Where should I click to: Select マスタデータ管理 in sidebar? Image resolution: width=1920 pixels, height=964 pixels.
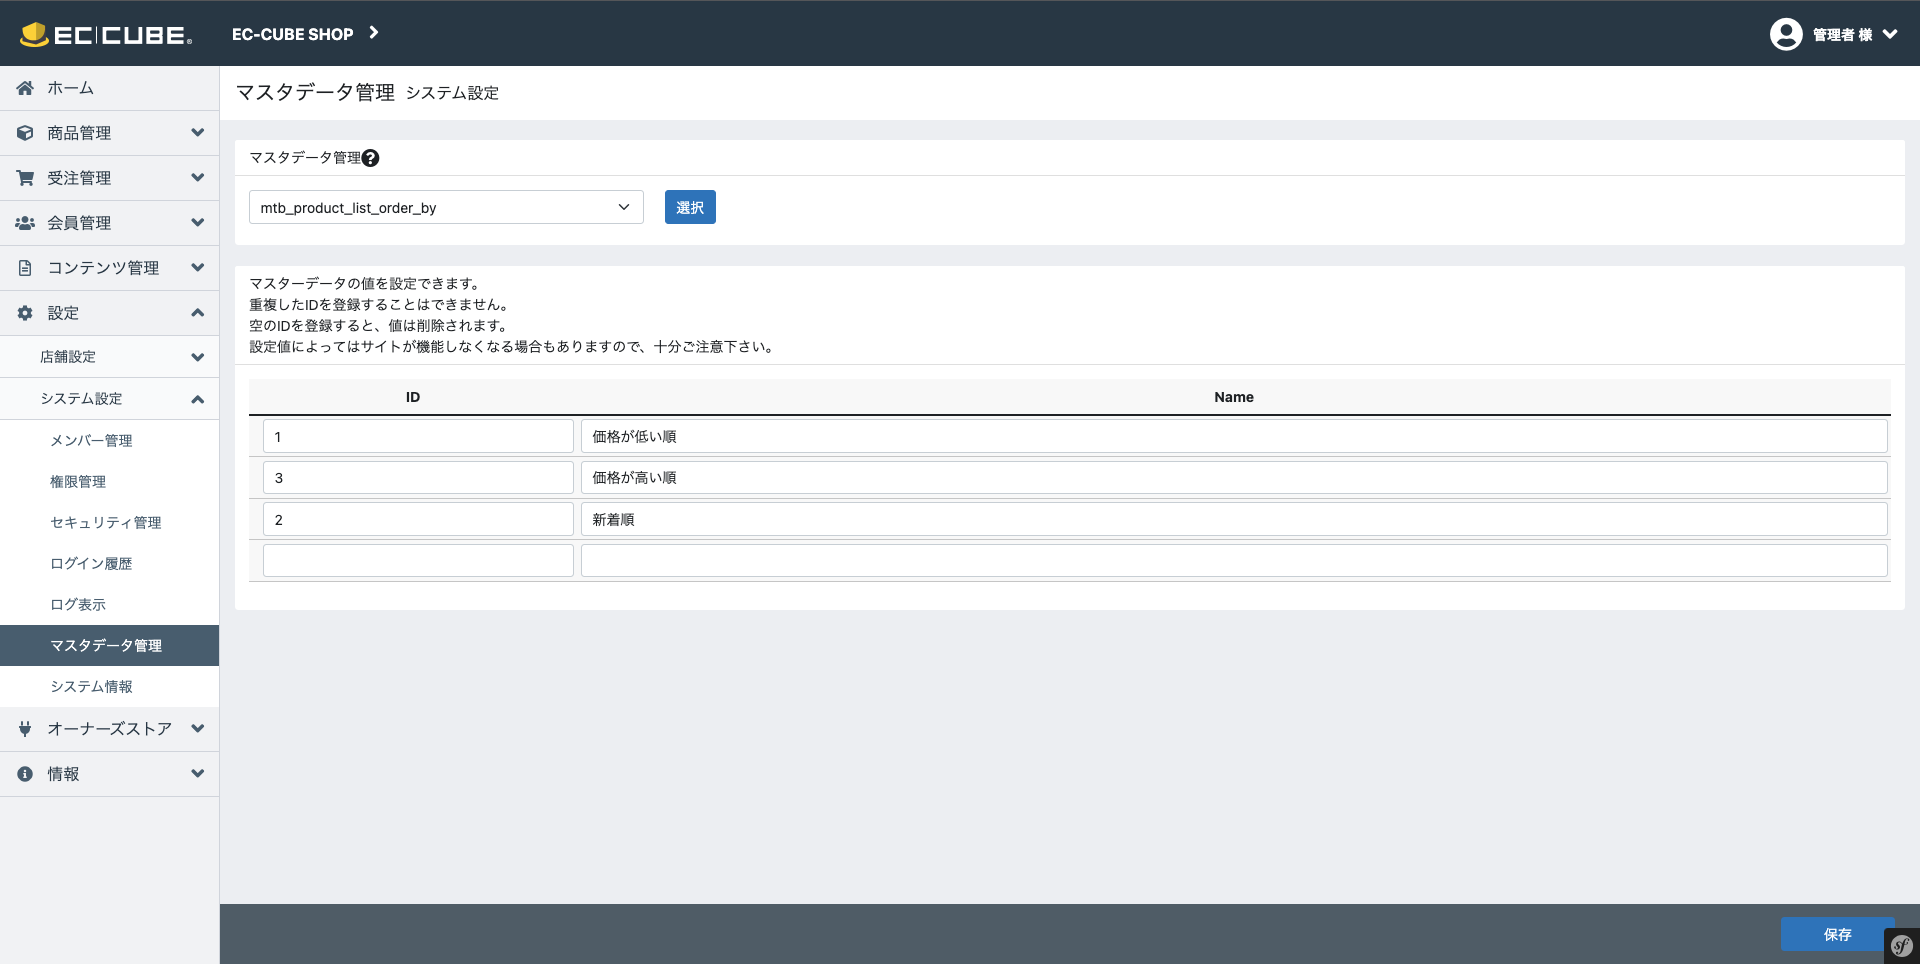(x=109, y=645)
